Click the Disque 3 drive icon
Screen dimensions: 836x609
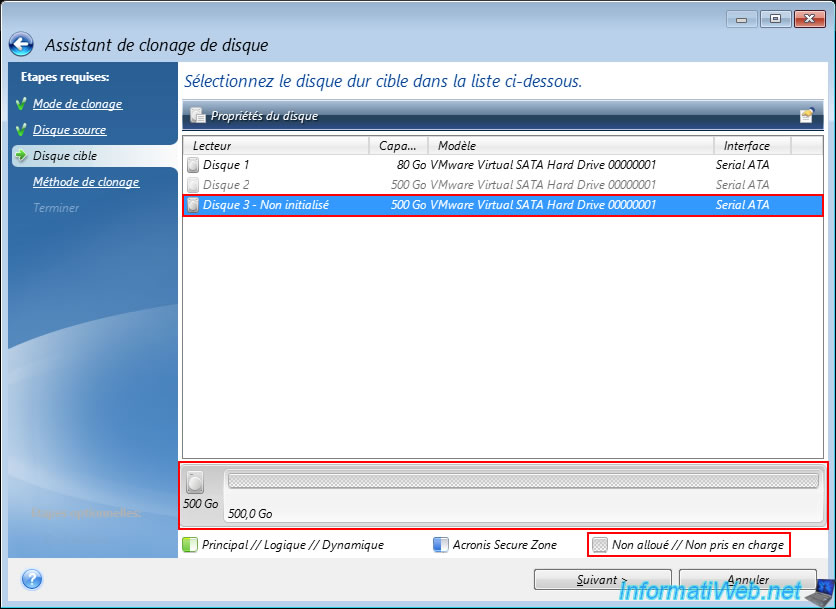click(x=193, y=205)
